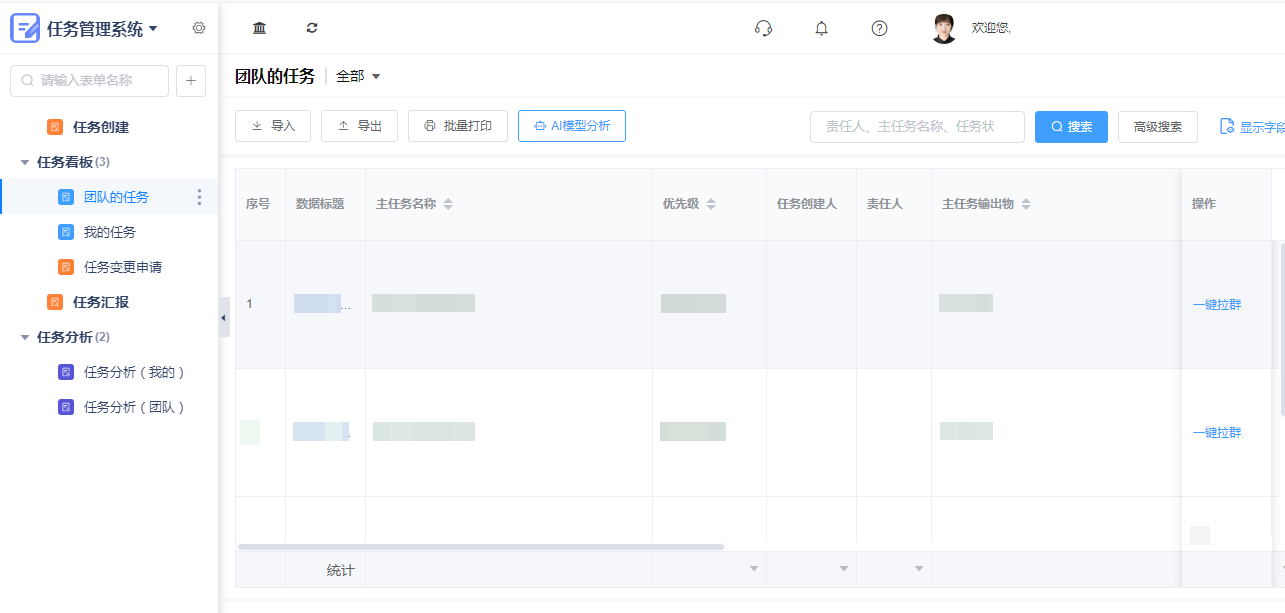
Task: Click the plus button beside form search
Action: (x=191, y=81)
